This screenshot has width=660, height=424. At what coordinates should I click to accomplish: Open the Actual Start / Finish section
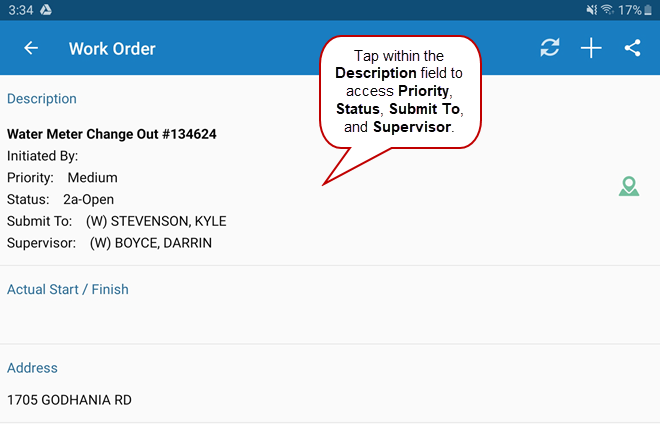(68, 290)
